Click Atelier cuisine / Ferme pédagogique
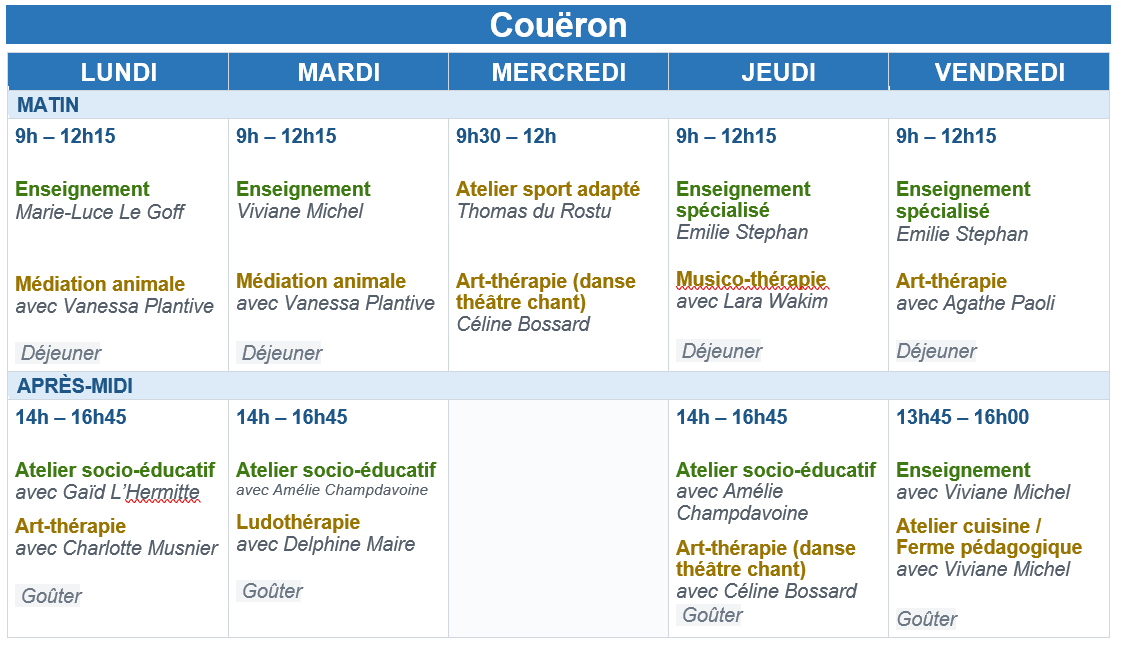The width and height of the screenshot is (1123, 654). click(989, 537)
